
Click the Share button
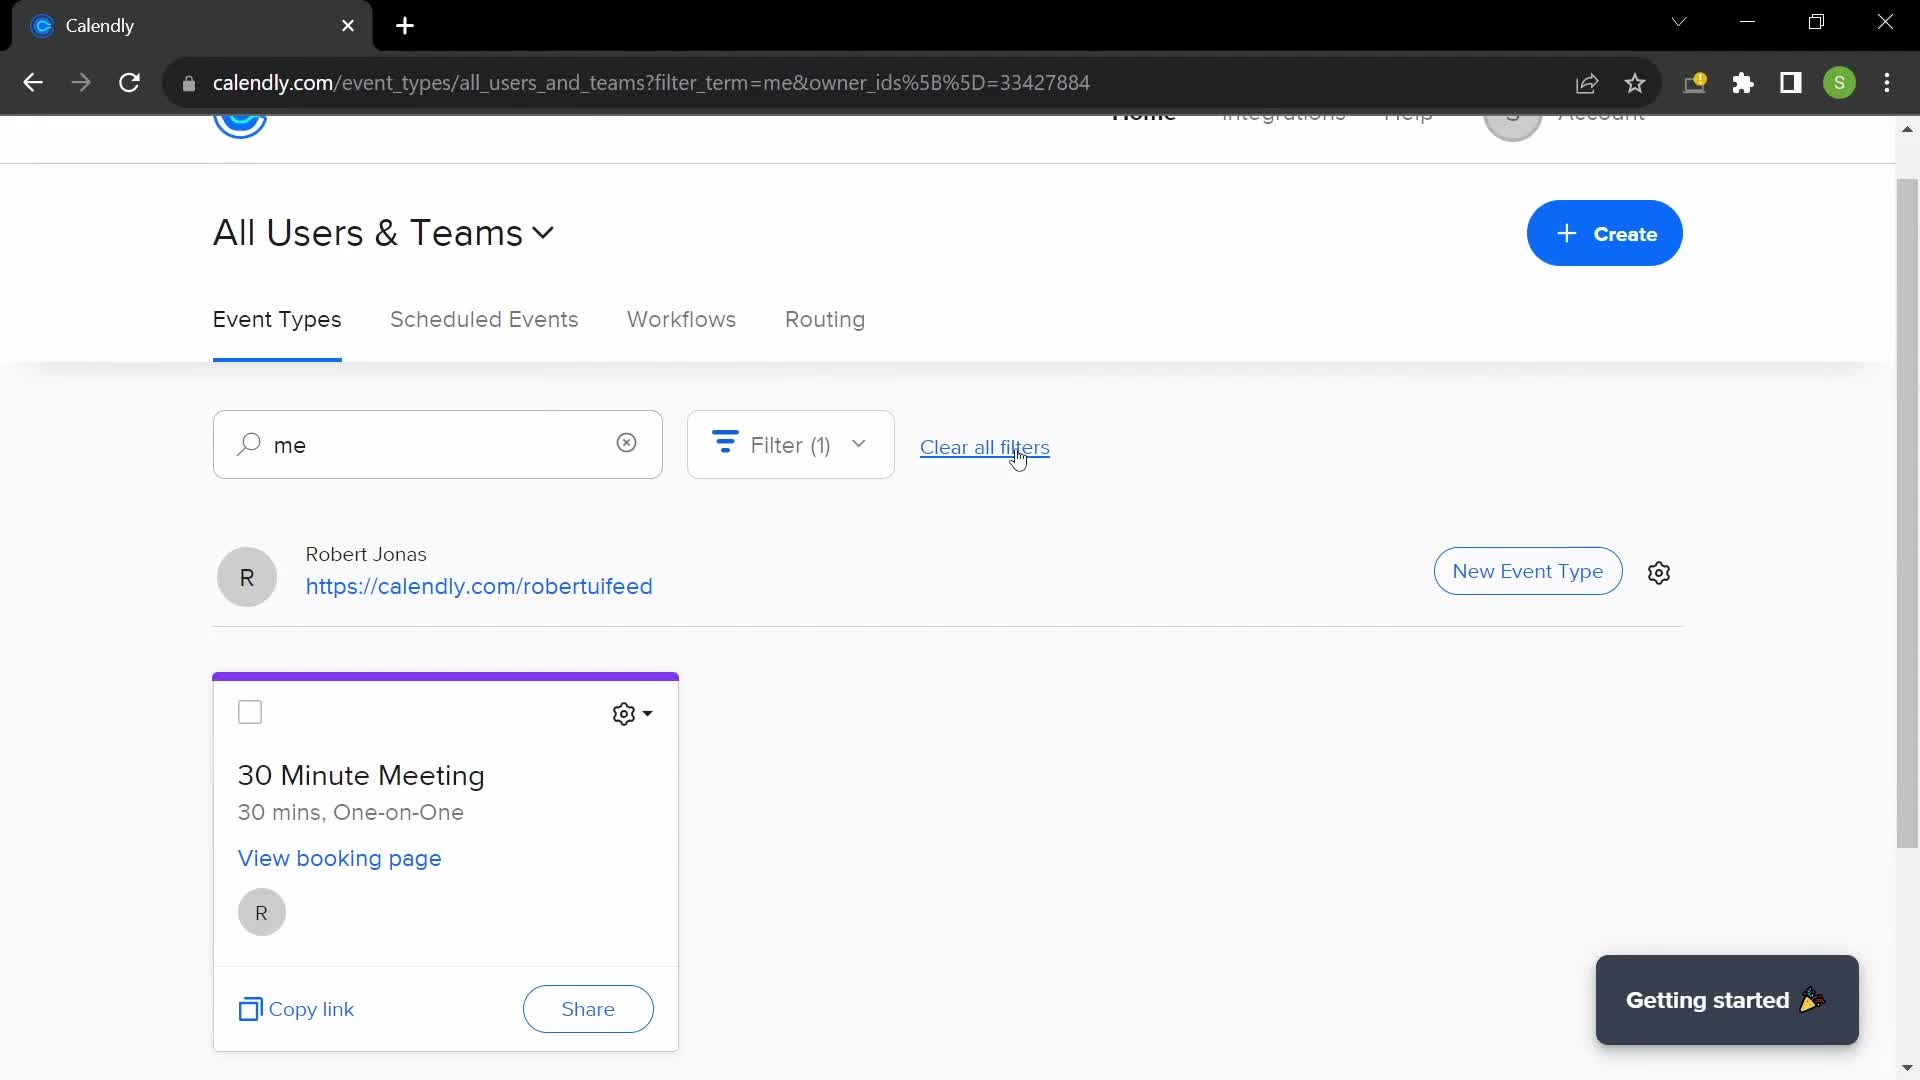click(x=588, y=1009)
